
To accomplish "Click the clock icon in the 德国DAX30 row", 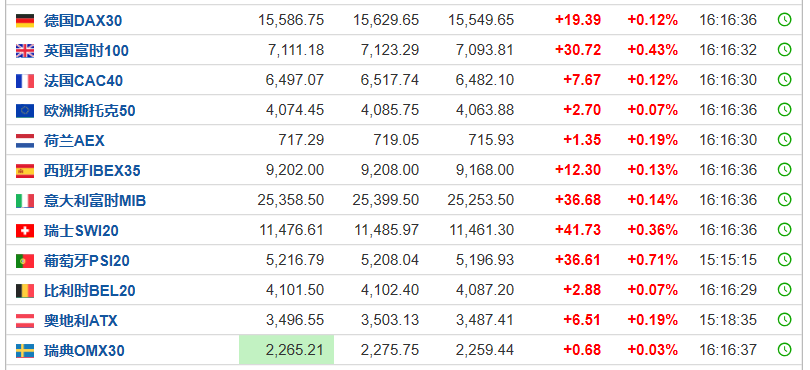I will click(784, 20).
